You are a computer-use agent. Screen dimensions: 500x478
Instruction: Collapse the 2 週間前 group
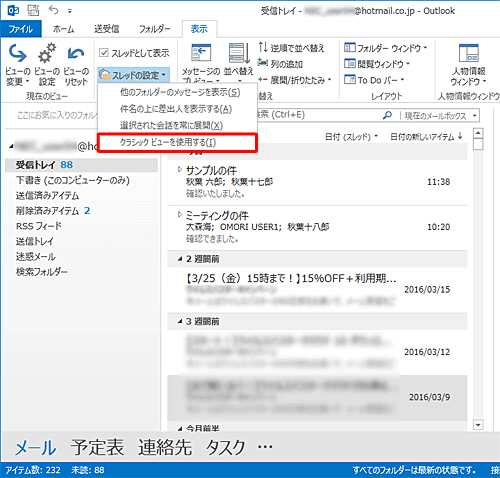180,259
